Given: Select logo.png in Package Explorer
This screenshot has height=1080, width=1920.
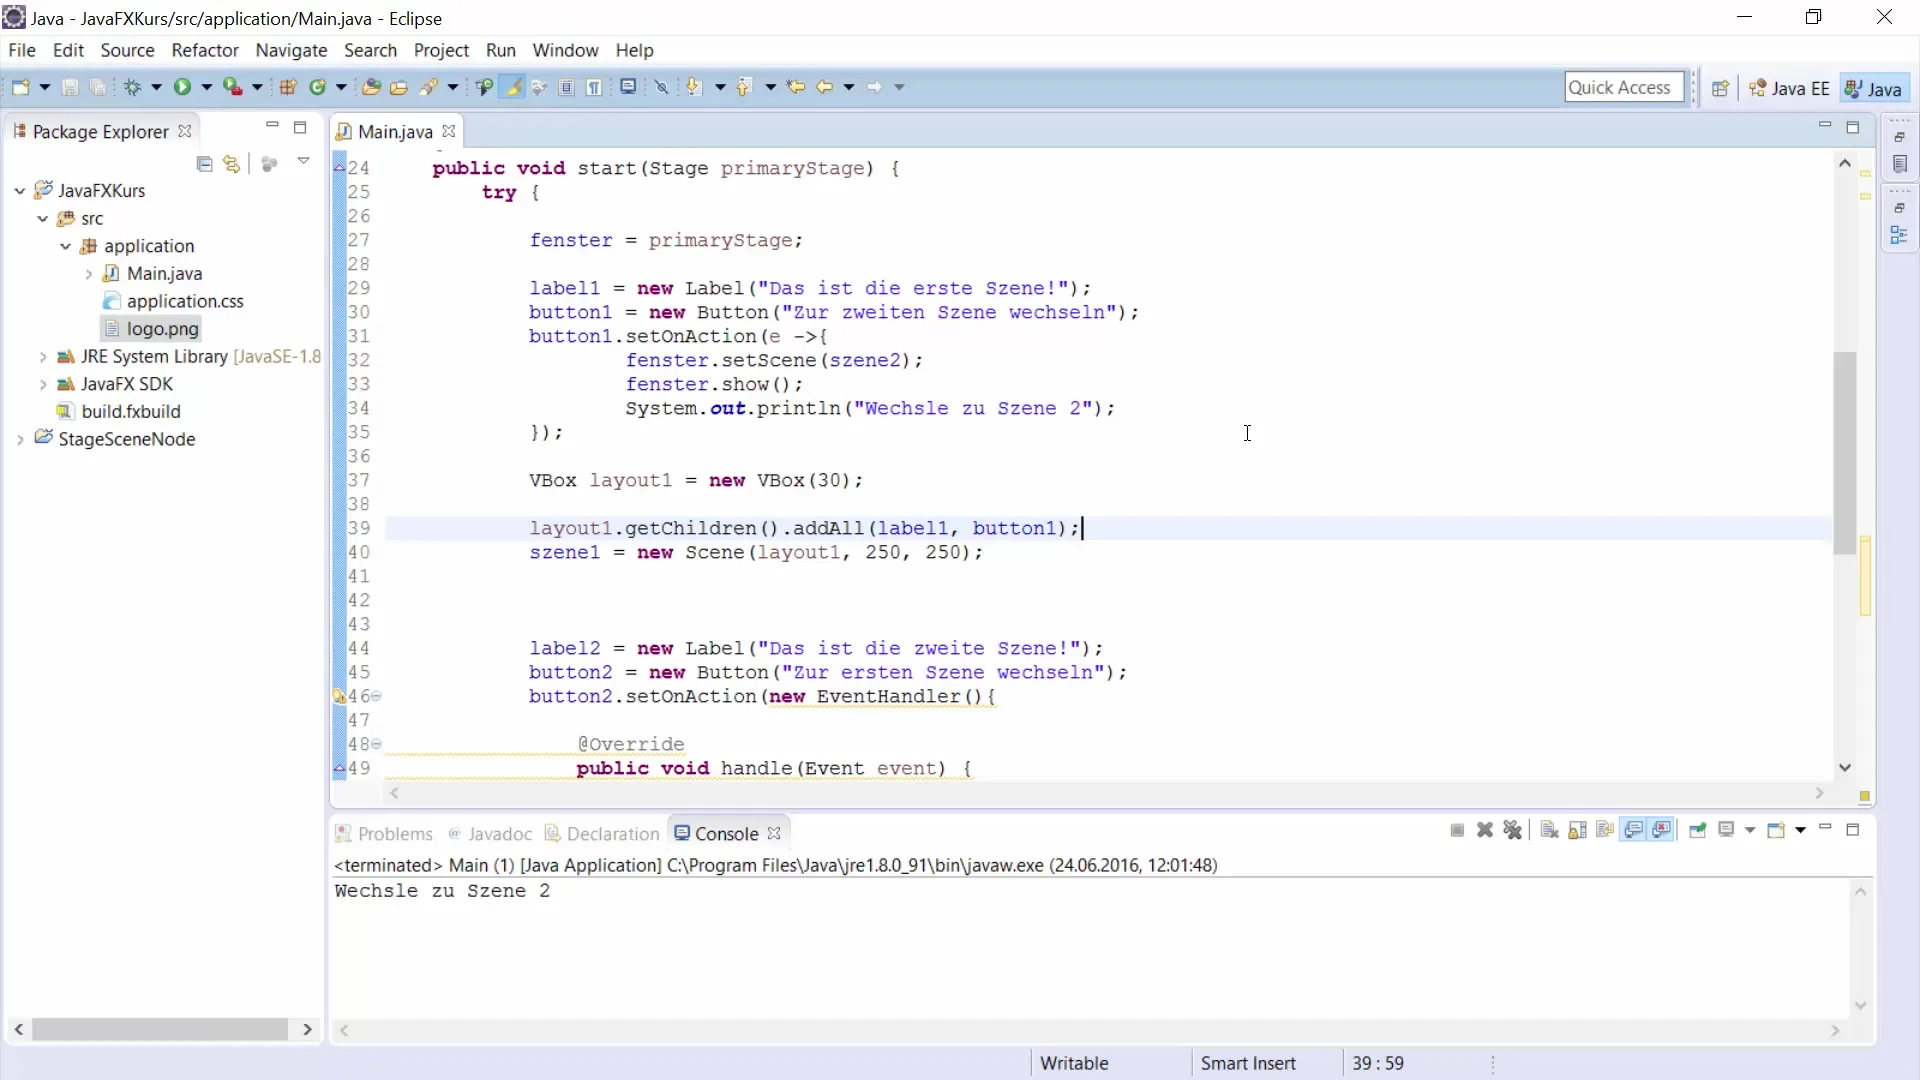Looking at the screenshot, I should [x=151, y=329].
